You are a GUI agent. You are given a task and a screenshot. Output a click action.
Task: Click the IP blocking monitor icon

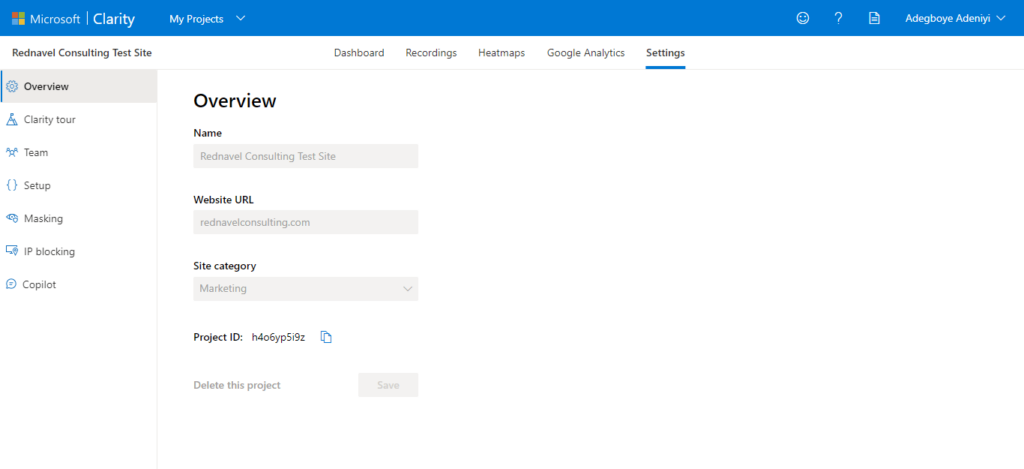[12, 251]
